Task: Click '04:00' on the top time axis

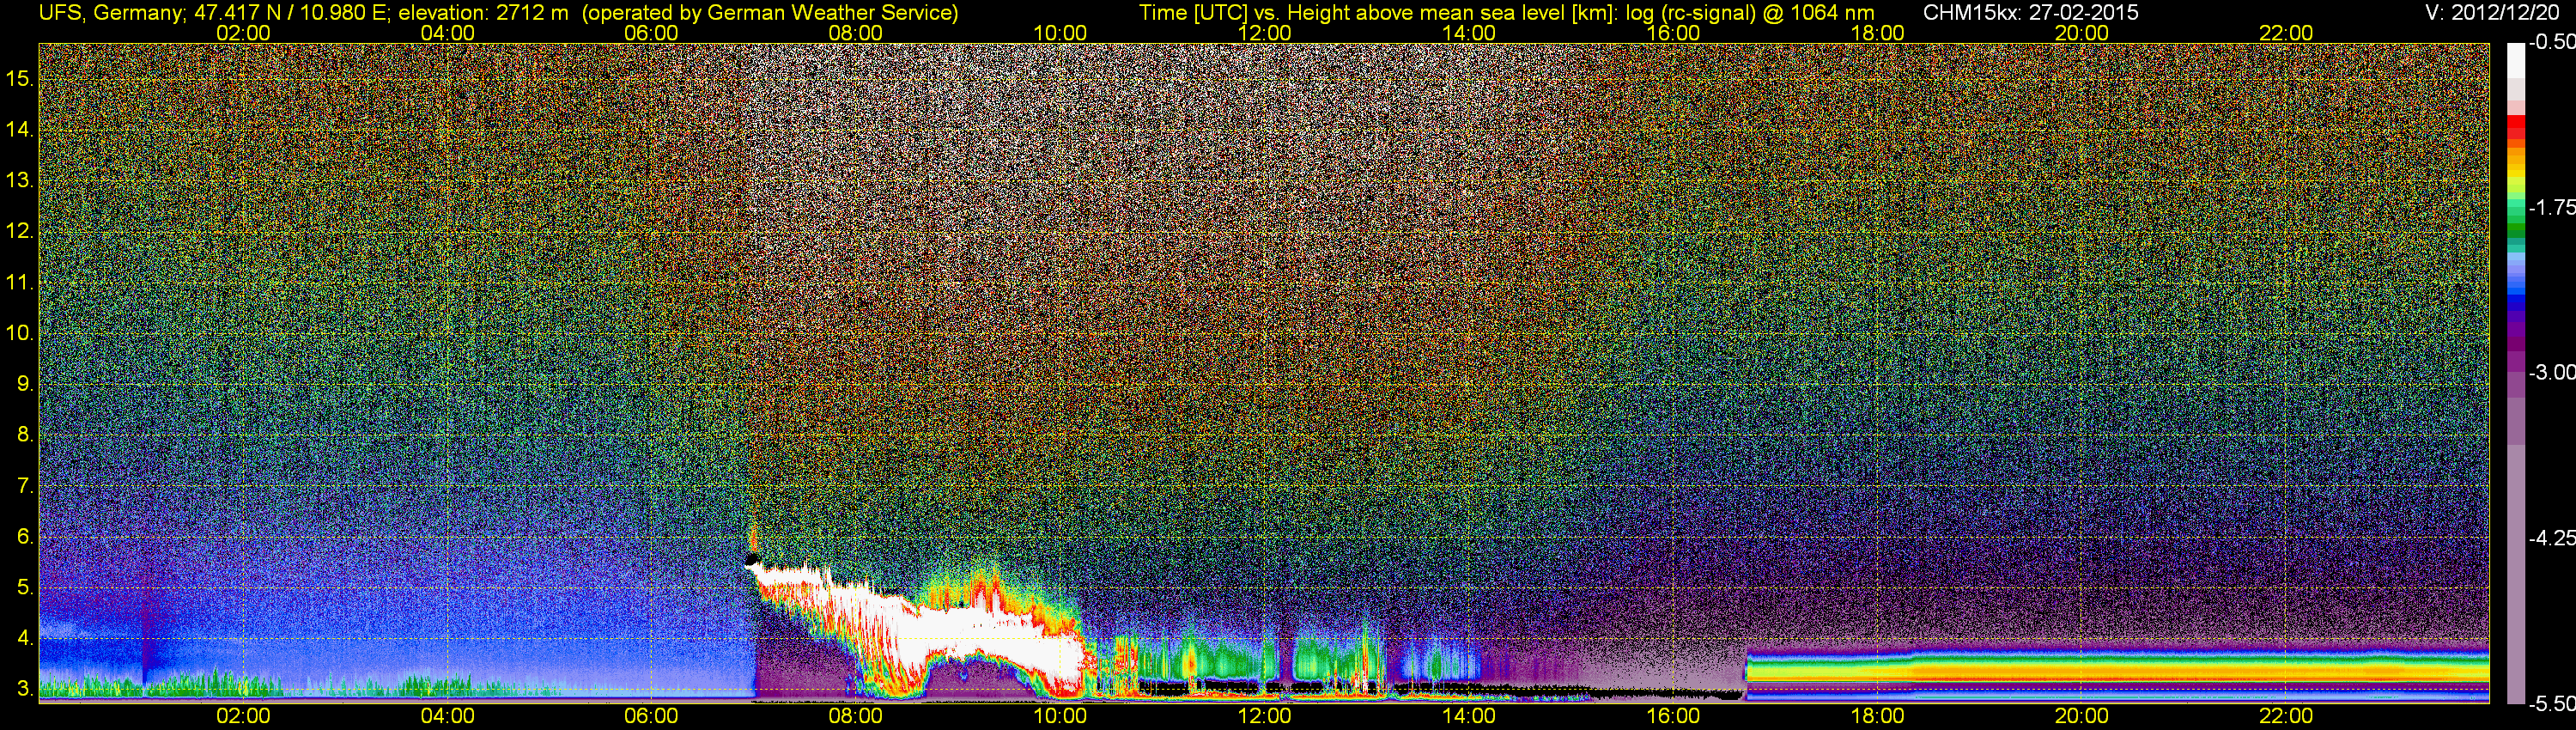Action: 447,33
